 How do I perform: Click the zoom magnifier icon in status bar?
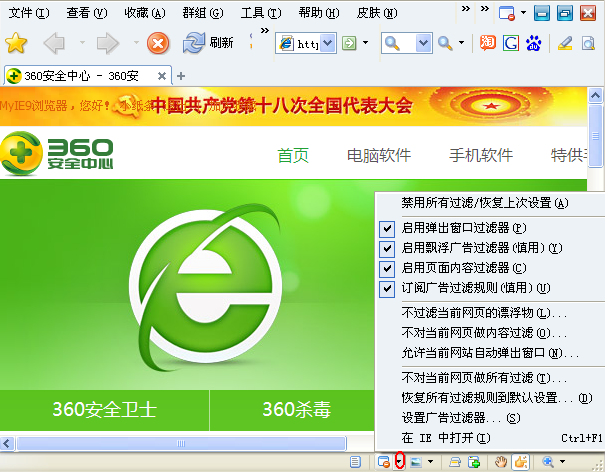coord(548,461)
